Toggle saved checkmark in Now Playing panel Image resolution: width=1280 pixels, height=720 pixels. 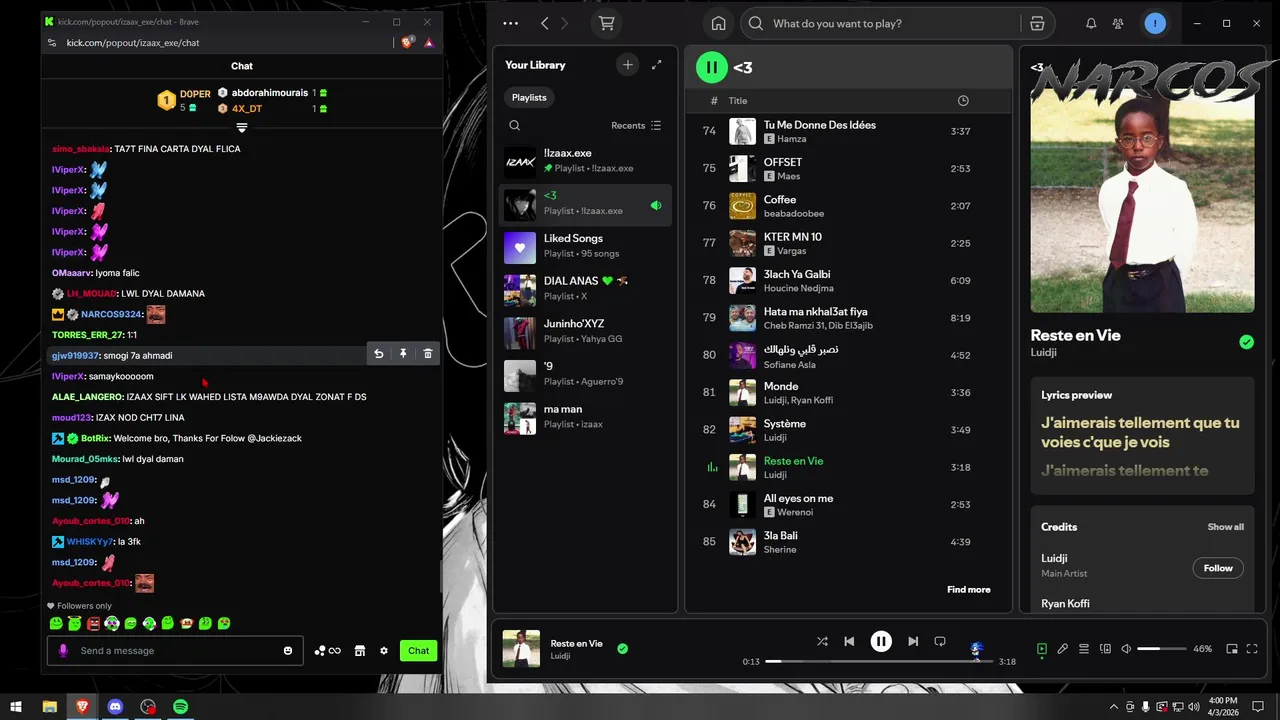pos(1246,342)
